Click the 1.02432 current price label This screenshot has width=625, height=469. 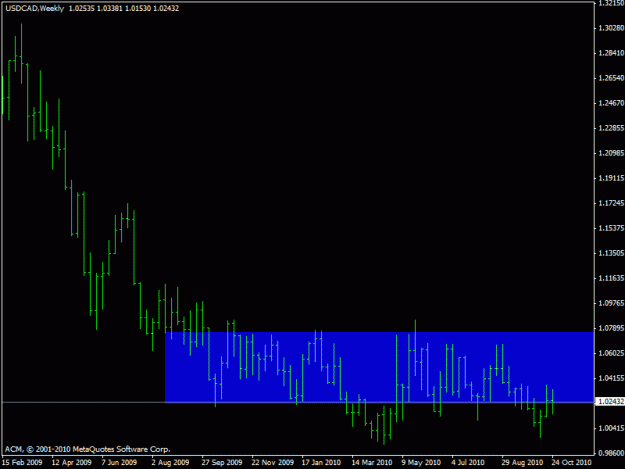pos(609,402)
